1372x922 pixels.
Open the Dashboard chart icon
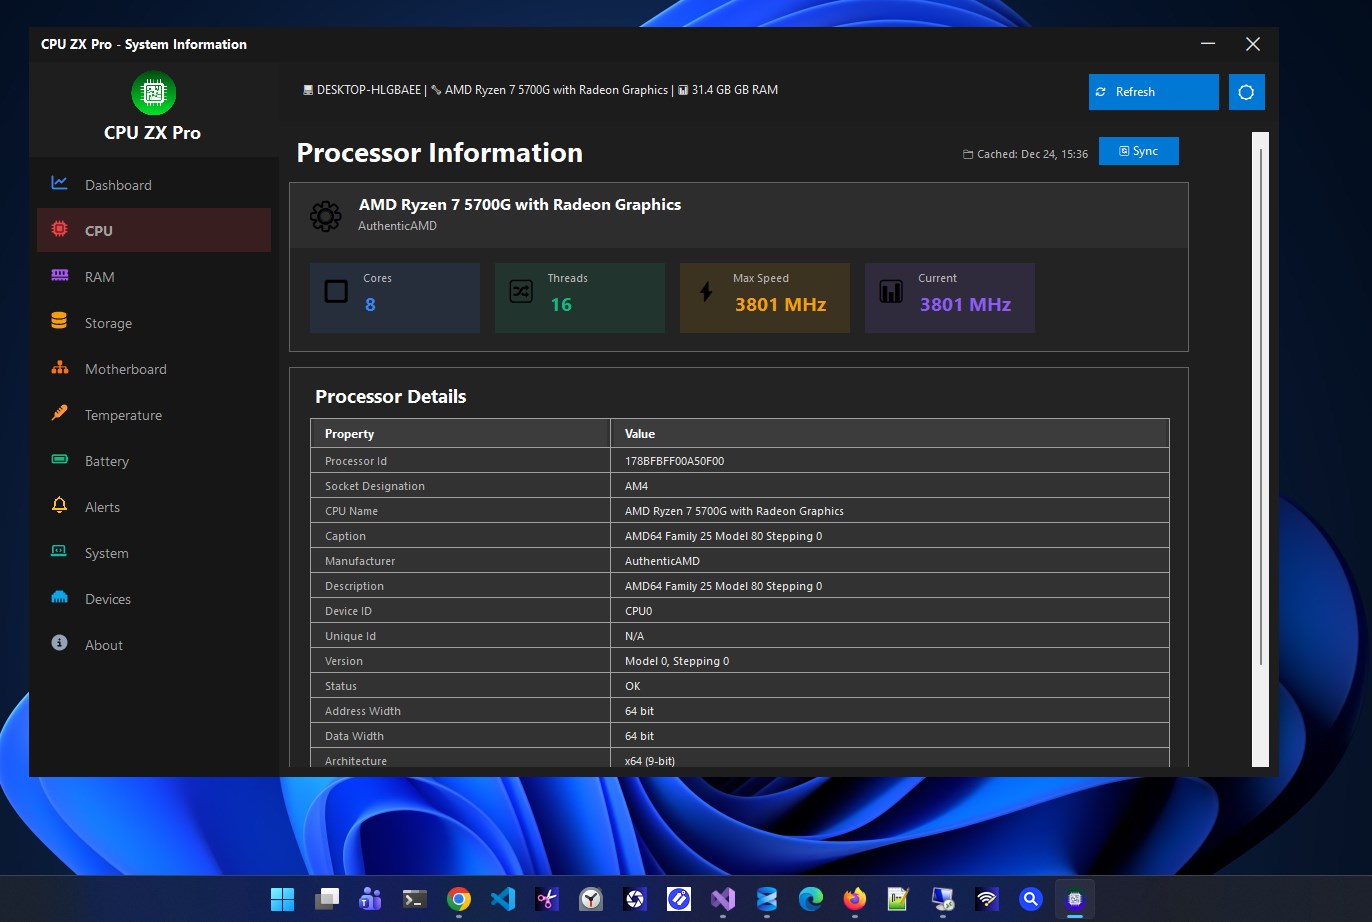(x=60, y=184)
